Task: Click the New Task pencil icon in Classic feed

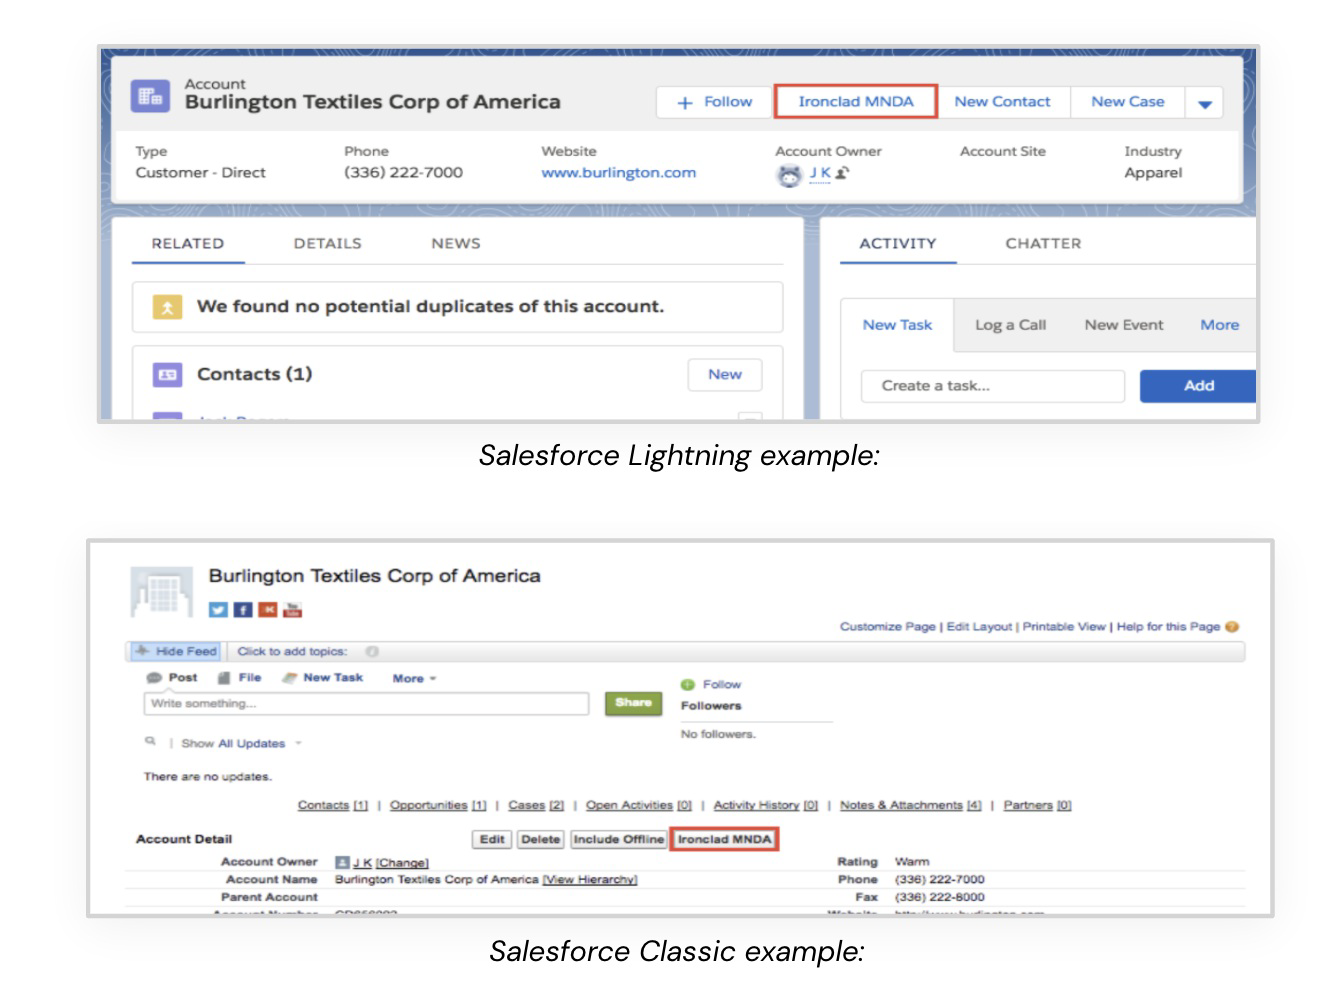Action: click(290, 678)
